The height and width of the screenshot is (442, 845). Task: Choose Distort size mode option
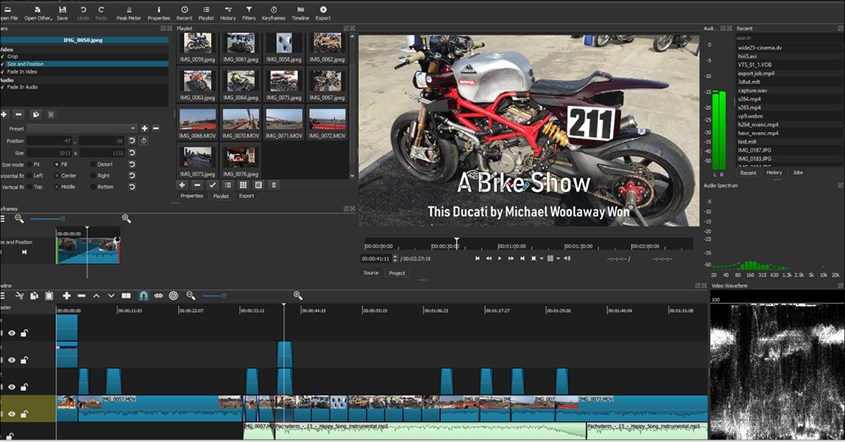pyautogui.click(x=92, y=164)
